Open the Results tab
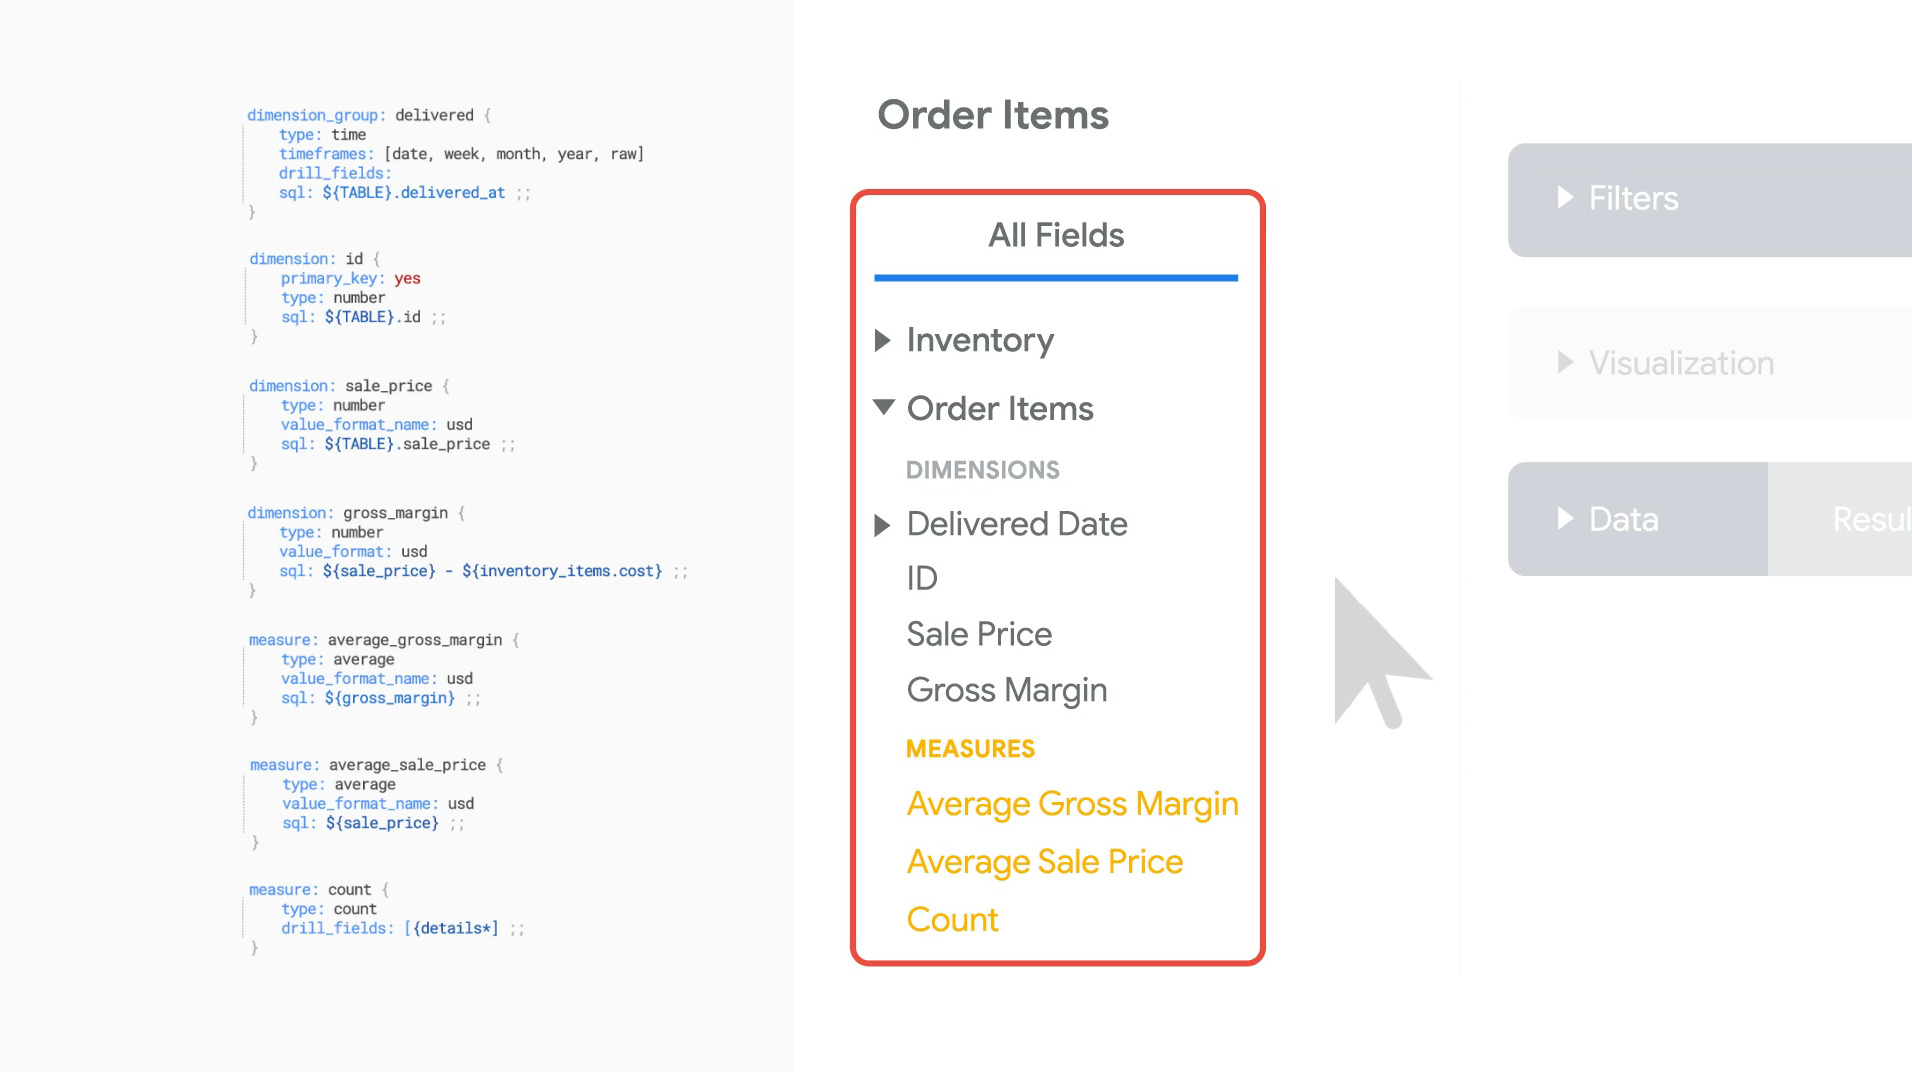The image size is (1912, 1072). point(1868,519)
